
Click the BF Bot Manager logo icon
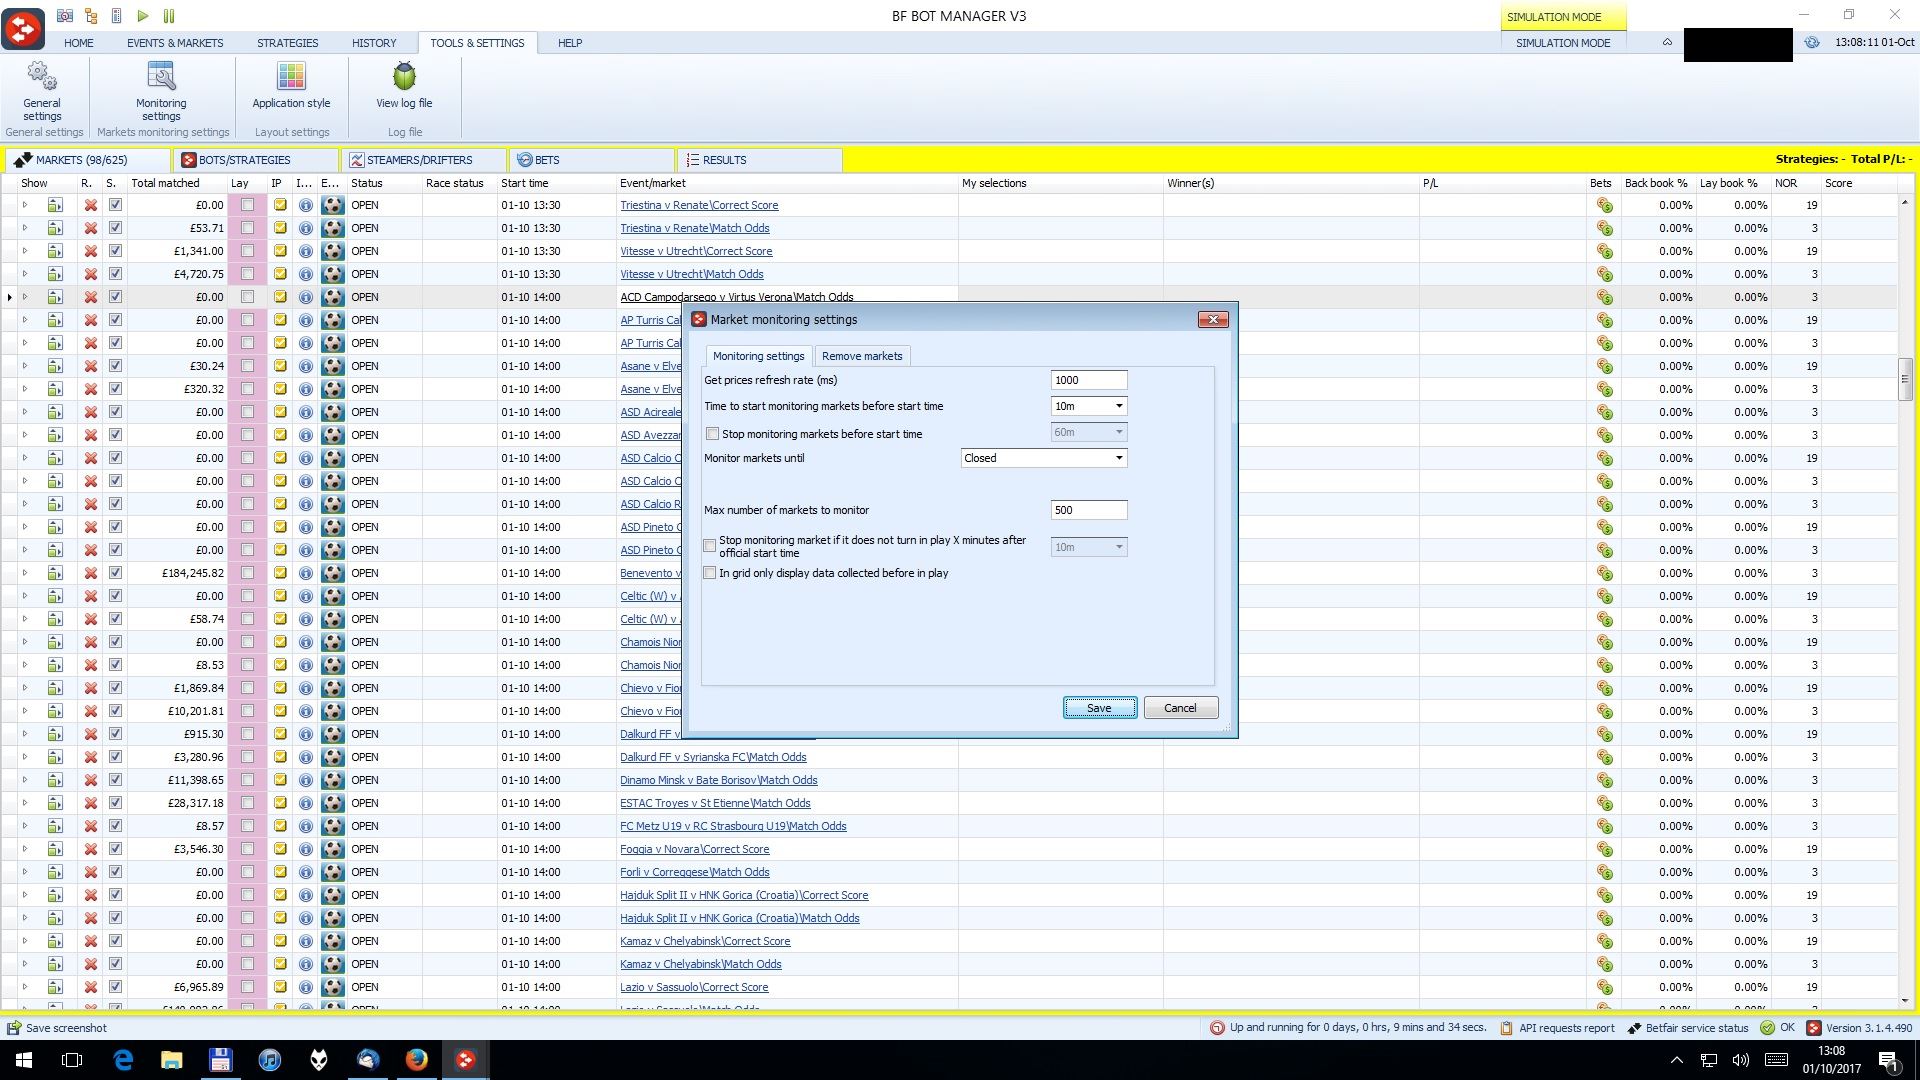pyautogui.click(x=23, y=29)
